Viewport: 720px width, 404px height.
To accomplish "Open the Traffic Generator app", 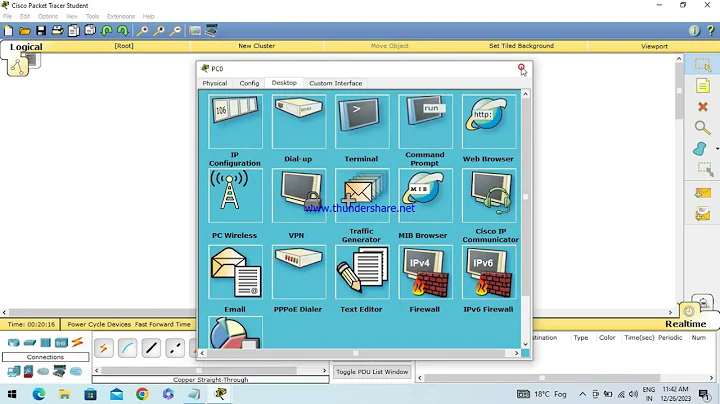I will coord(362,196).
